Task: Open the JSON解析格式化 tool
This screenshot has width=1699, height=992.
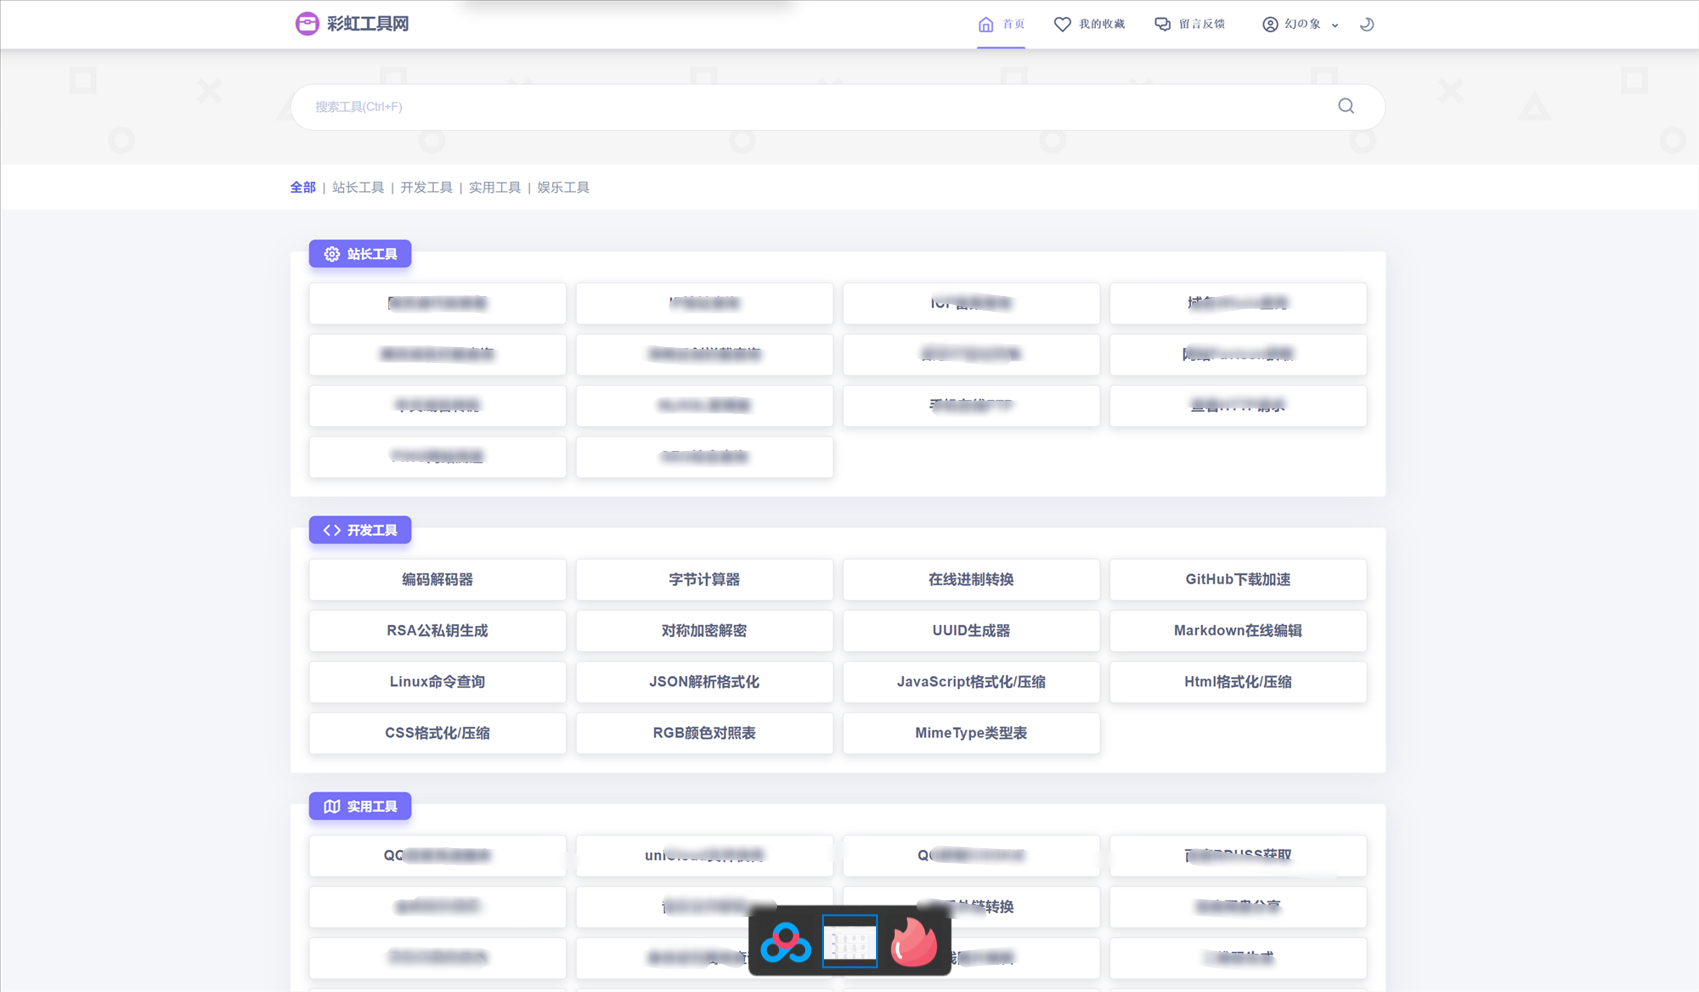Action: tap(704, 682)
